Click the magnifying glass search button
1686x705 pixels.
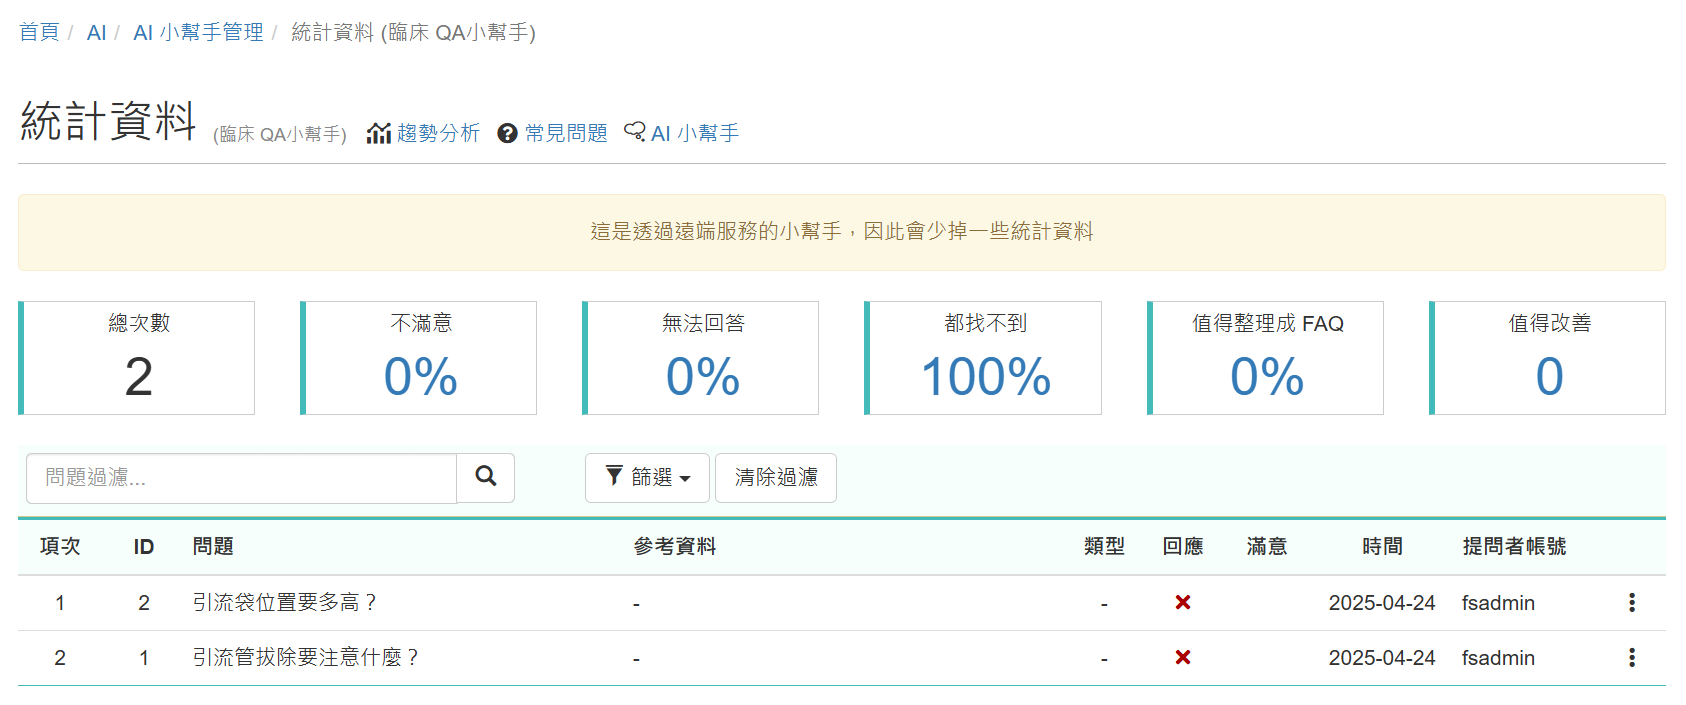point(486,477)
